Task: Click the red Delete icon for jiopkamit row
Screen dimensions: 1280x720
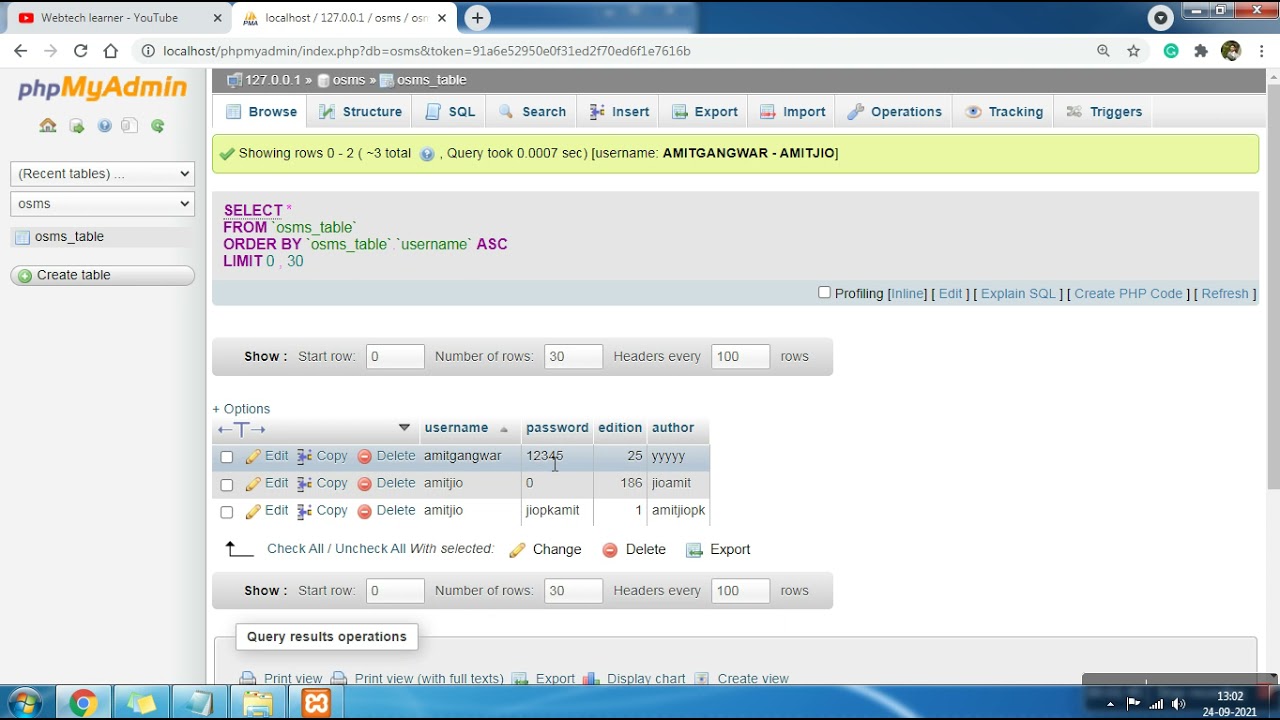Action: [365, 511]
